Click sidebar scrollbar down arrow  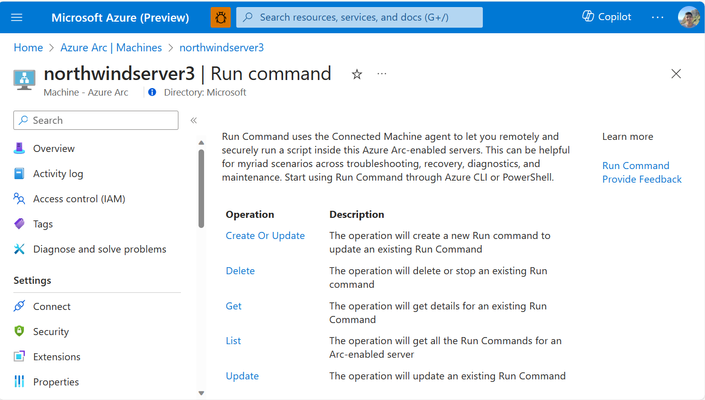pyautogui.click(x=201, y=393)
